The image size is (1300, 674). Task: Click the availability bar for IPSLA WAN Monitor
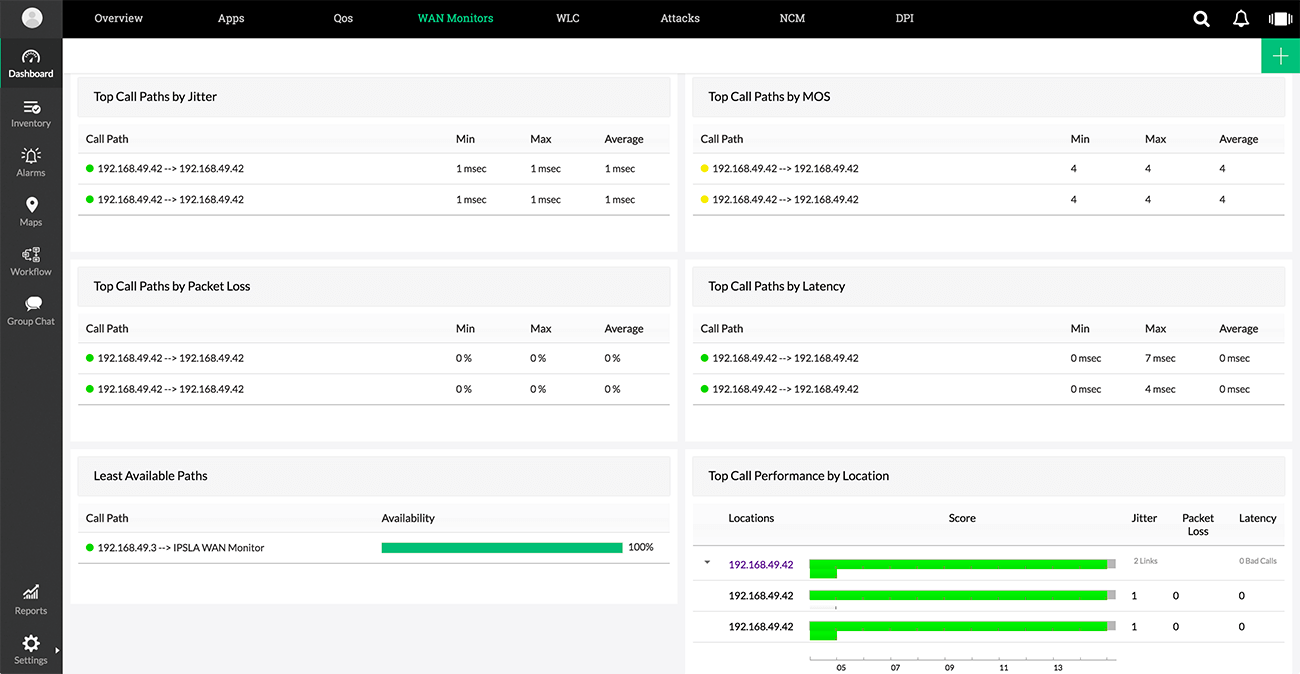tap(502, 548)
